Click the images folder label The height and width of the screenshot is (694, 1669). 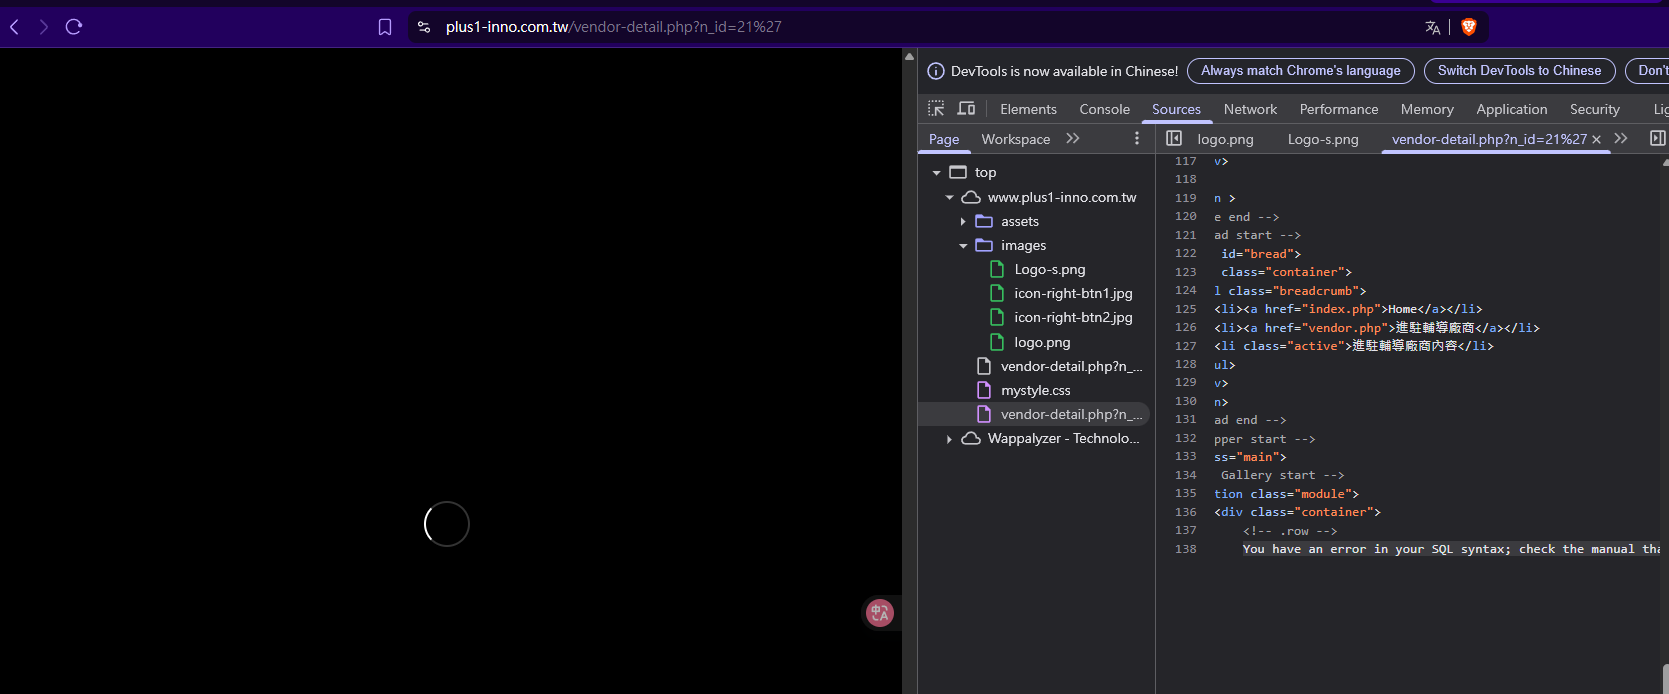click(x=1023, y=246)
